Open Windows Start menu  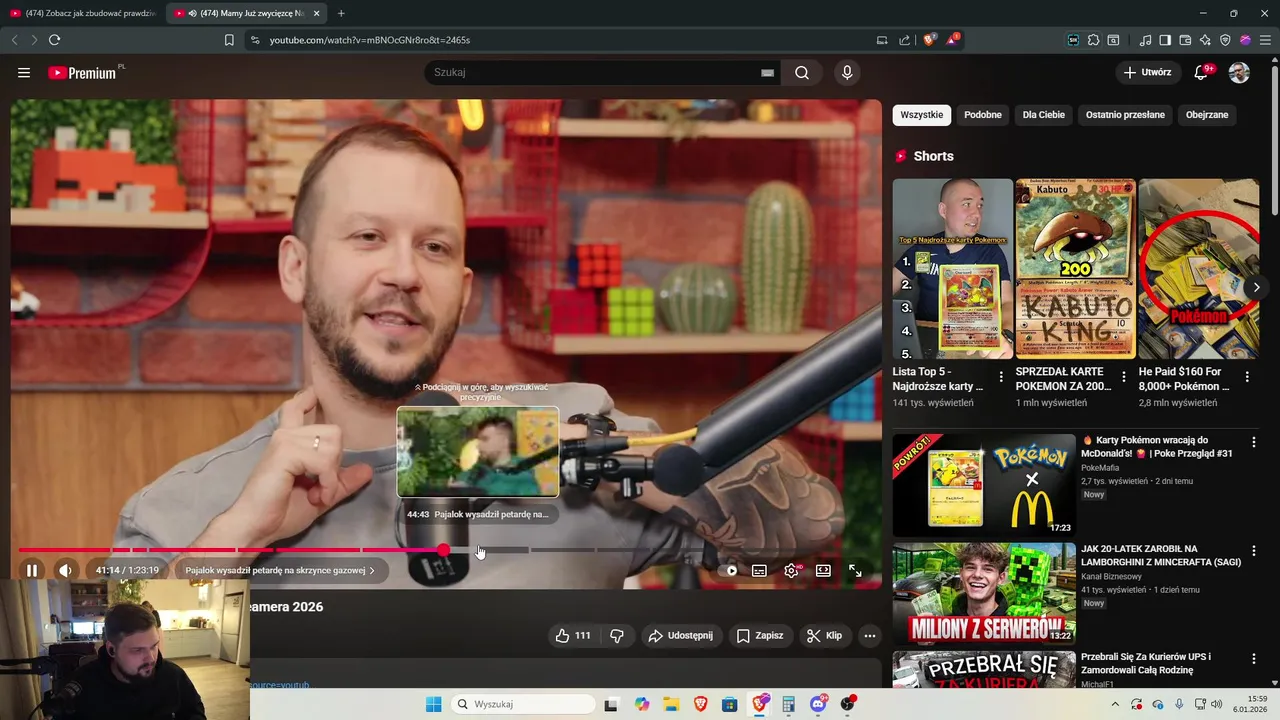point(433,704)
